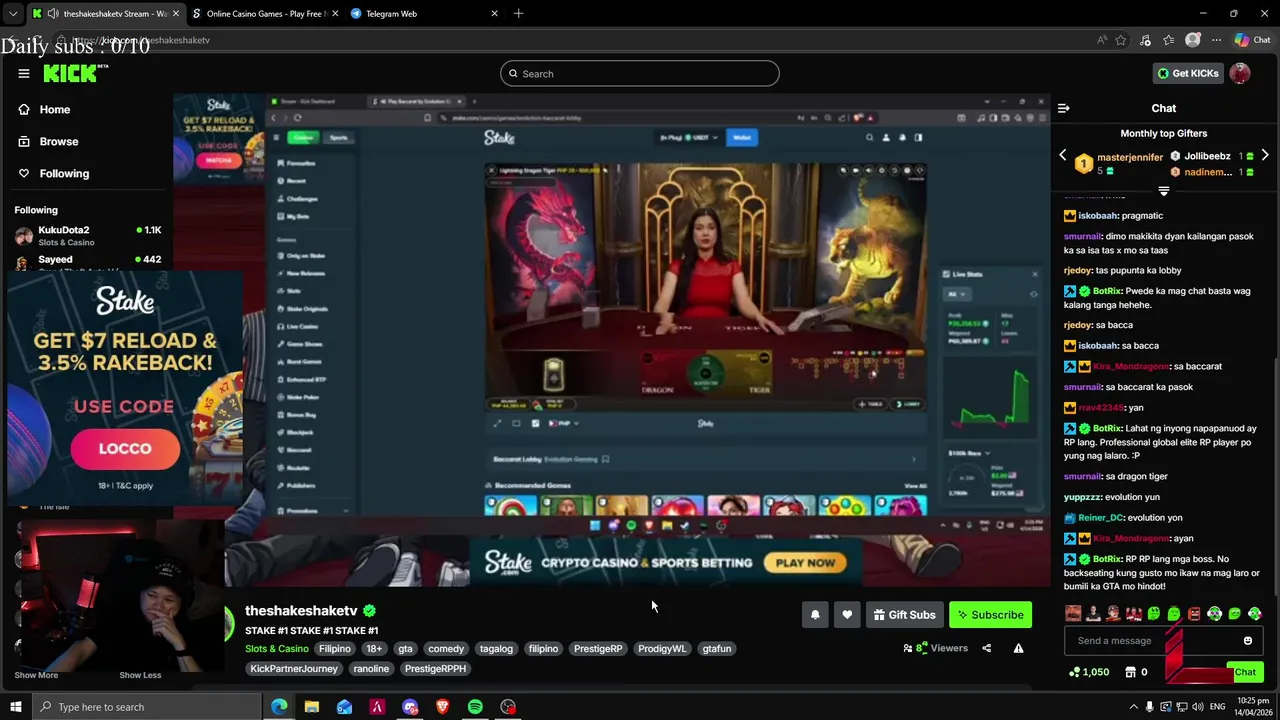Select the Filipino language tag
This screenshot has width=1280, height=720.
click(335, 648)
